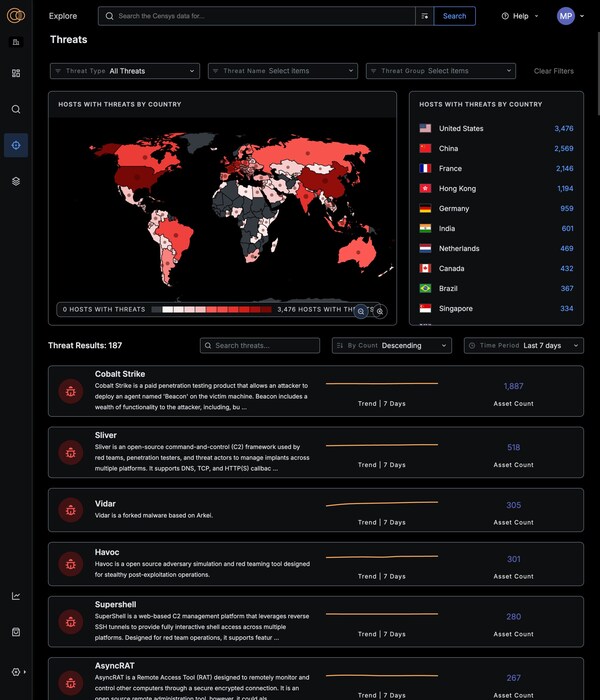
Task: Expand the Threat Group filter dropdown
Action: pos(441,71)
